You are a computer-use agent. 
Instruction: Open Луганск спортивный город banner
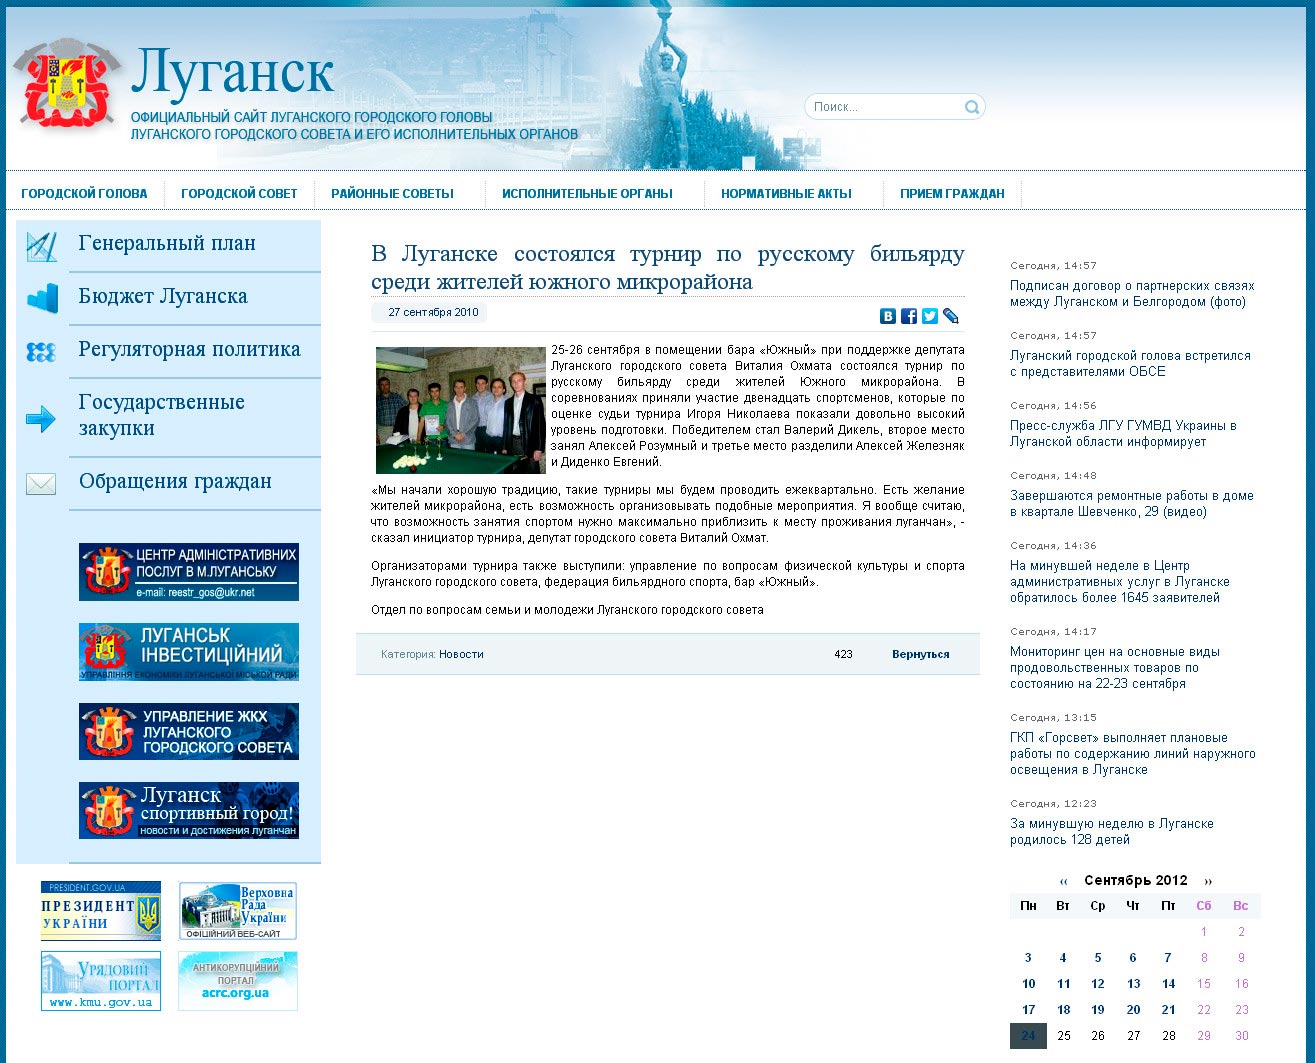click(x=189, y=810)
